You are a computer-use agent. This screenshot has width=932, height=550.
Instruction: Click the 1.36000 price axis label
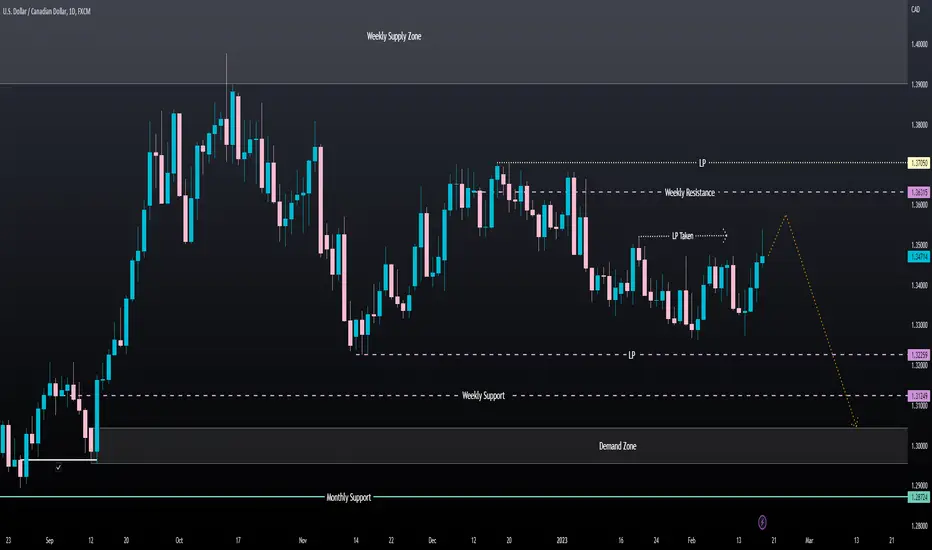(x=920, y=205)
